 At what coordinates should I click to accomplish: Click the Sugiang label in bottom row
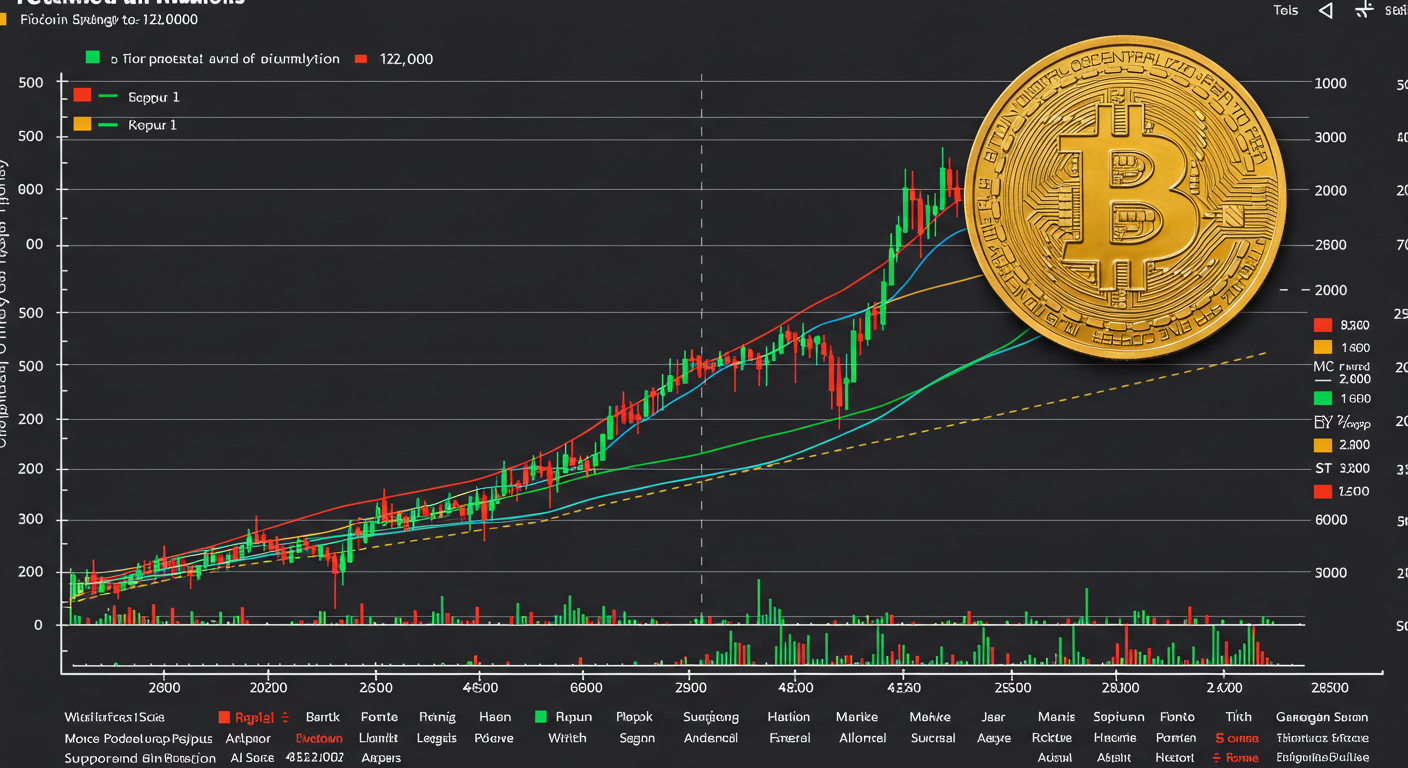[711, 717]
